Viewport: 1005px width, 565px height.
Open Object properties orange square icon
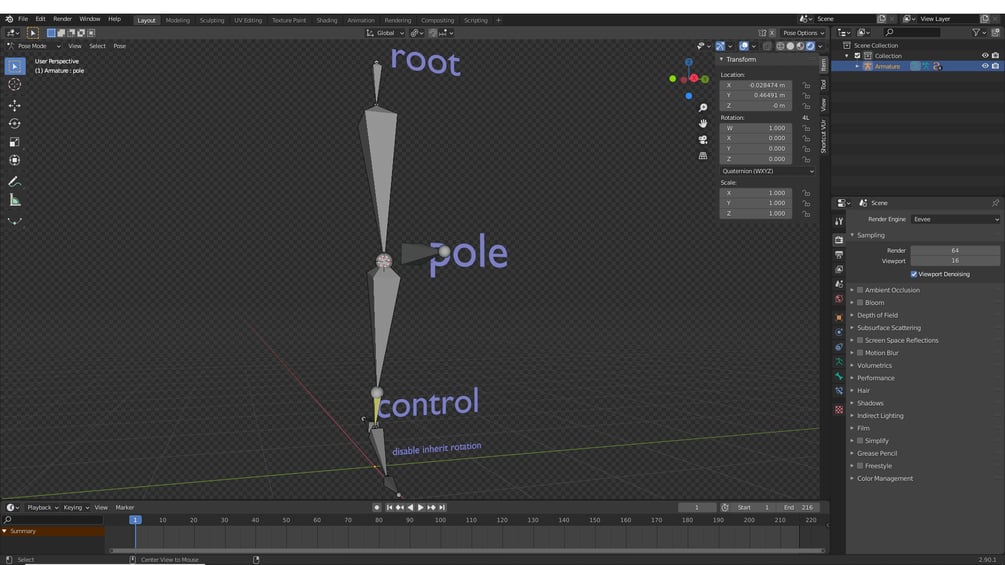pyautogui.click(x=839, y=317)
